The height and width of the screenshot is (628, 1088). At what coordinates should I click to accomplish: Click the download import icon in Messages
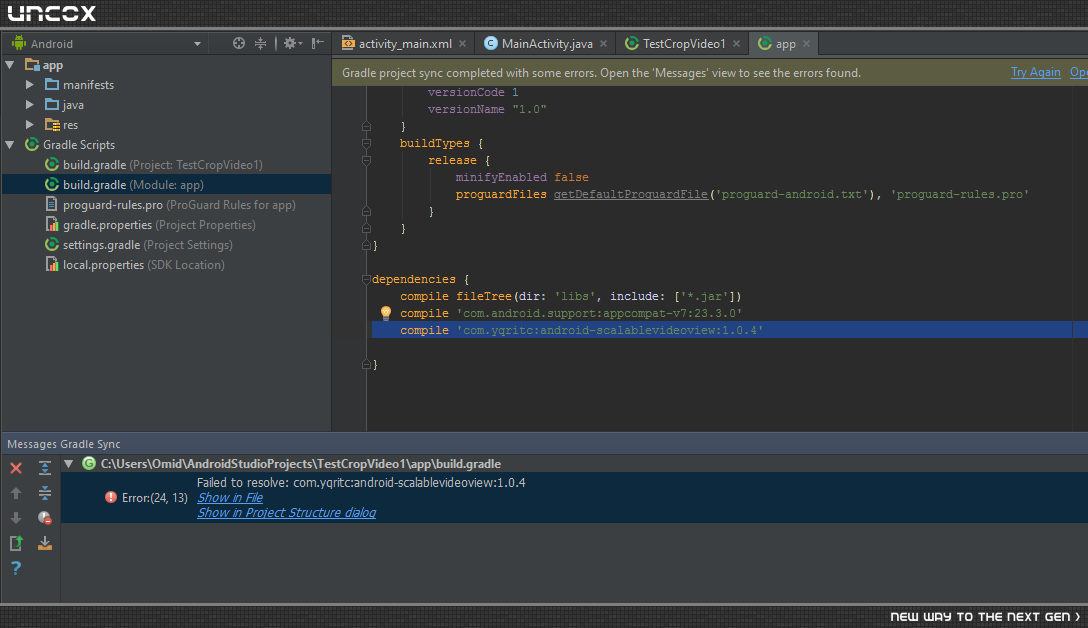point(44,543)
